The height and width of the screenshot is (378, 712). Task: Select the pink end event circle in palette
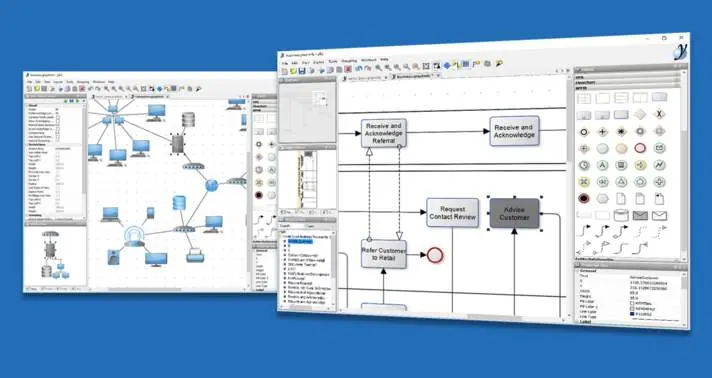click(640, 148)
